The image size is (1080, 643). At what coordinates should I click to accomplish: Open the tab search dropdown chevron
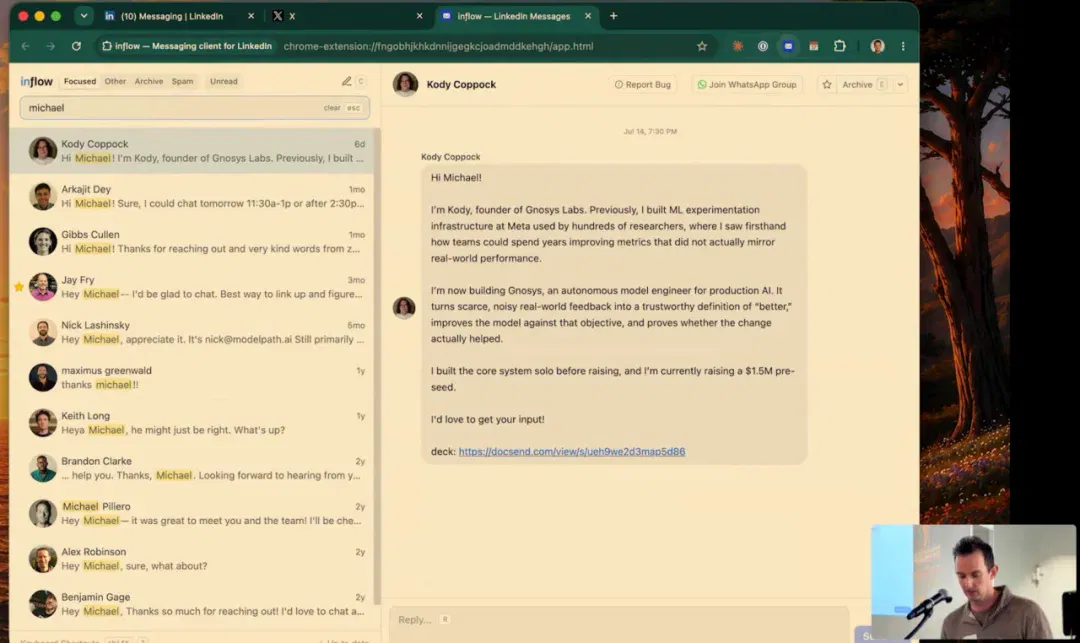click(83, 16)
